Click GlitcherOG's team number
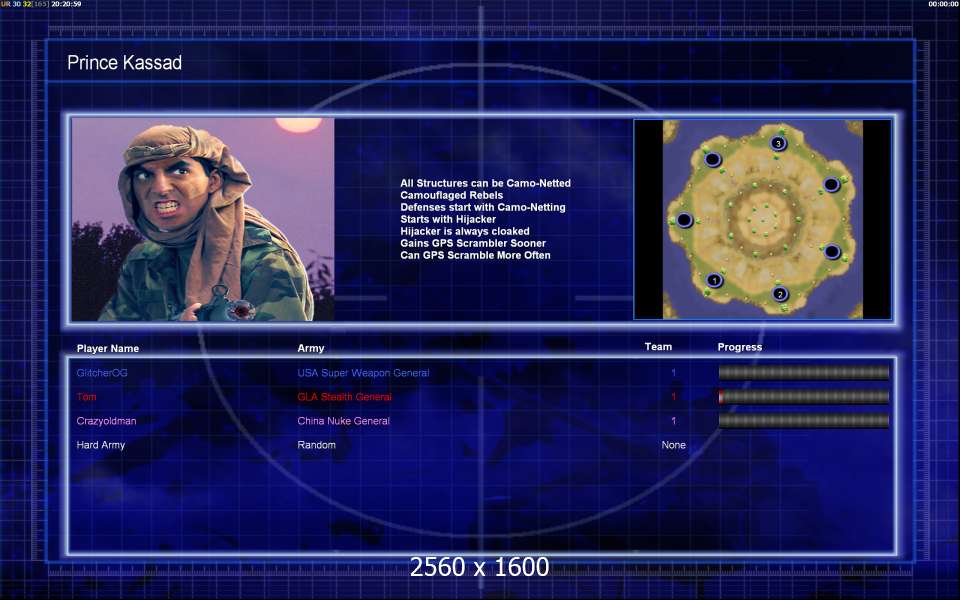 tap(673, 373)
